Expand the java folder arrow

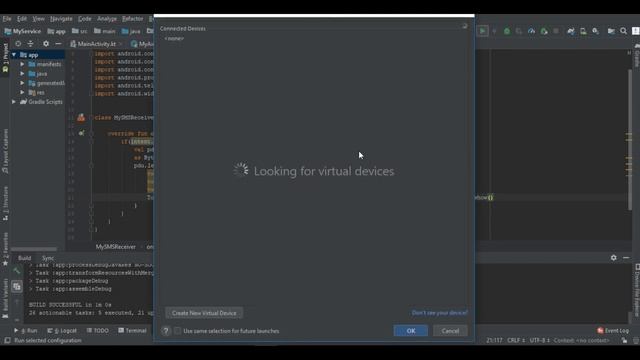pyautogui.click(x=22, y=73)
